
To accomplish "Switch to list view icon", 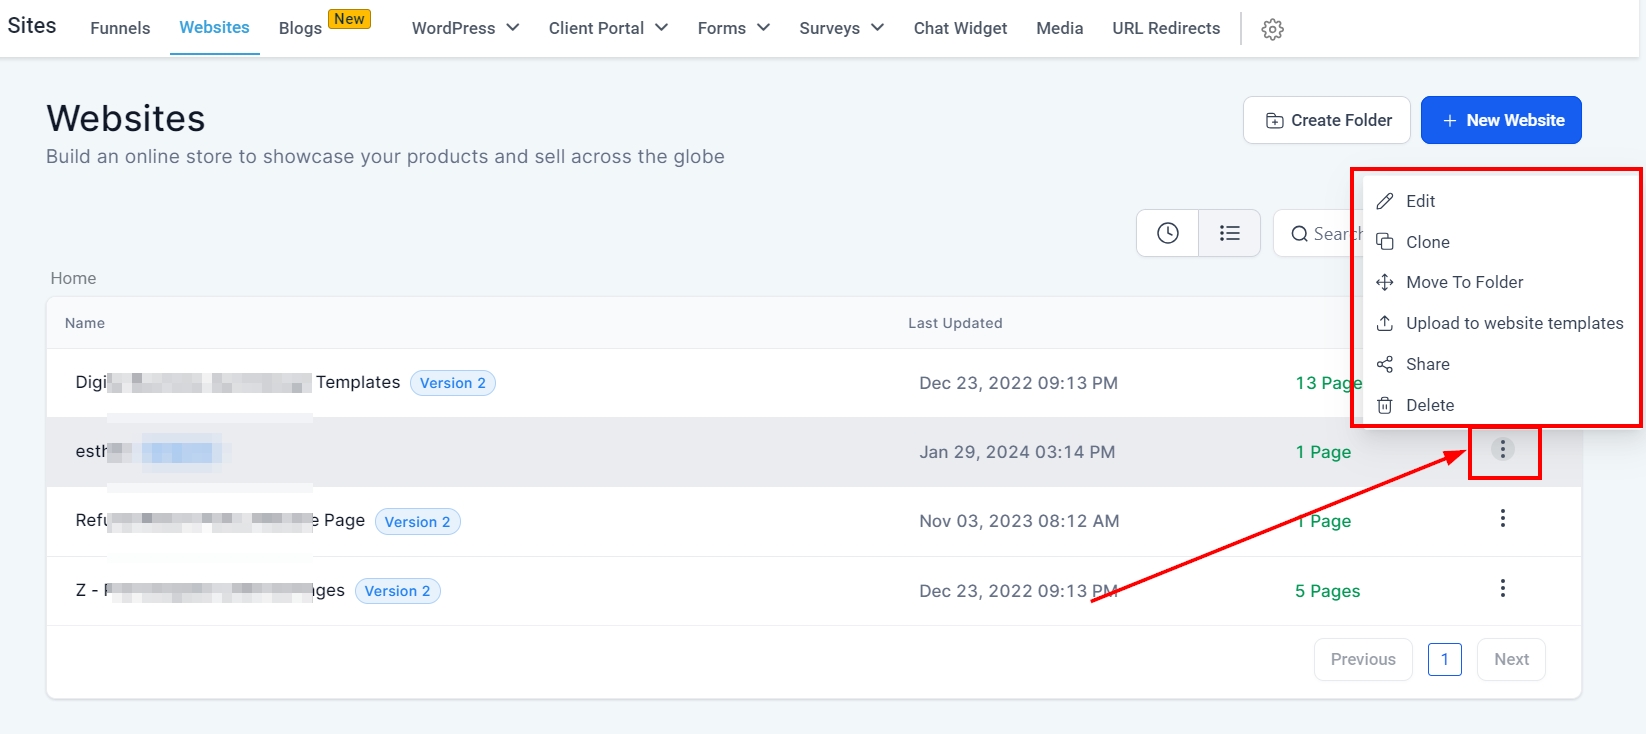I will click(1229, 233).
